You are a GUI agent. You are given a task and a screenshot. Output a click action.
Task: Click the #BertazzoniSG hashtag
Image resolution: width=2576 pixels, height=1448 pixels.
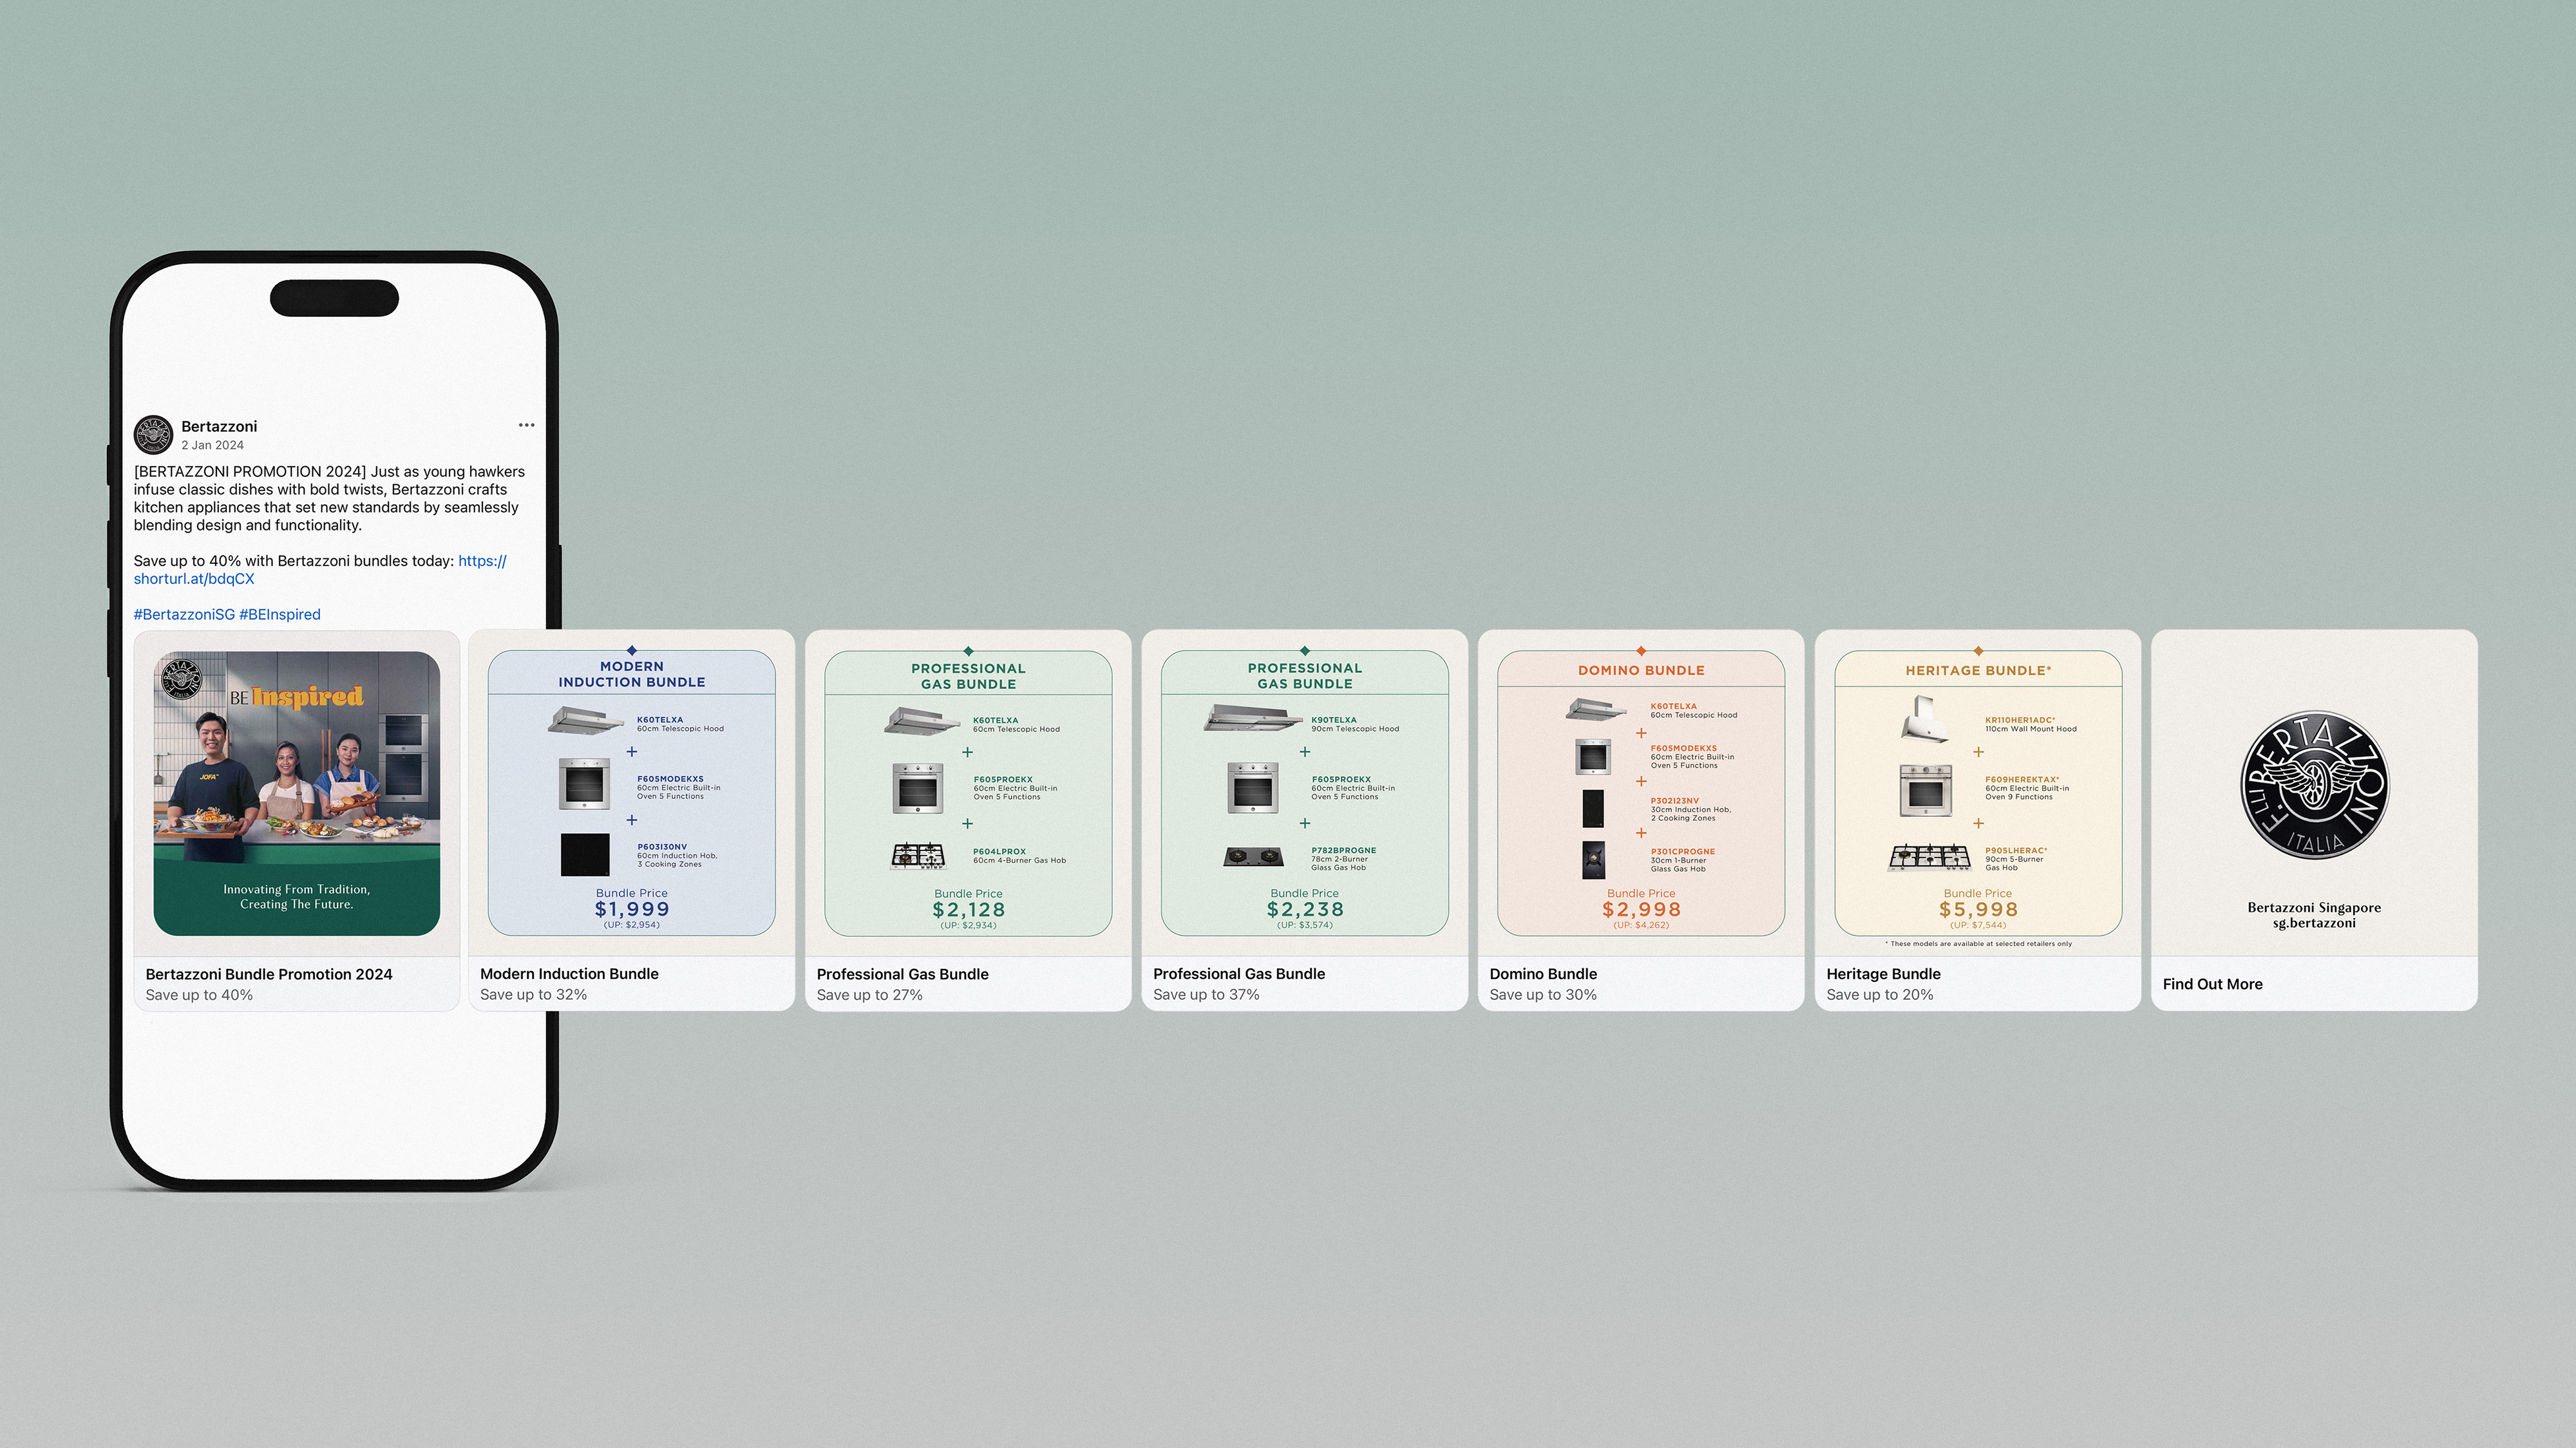click(184, 614)
